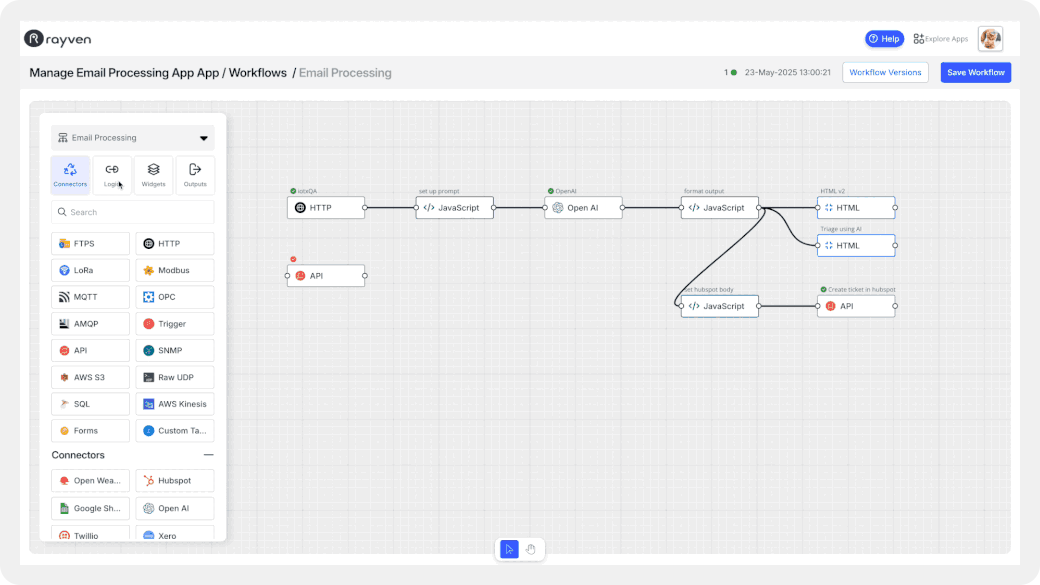Click the node search field

133,212
